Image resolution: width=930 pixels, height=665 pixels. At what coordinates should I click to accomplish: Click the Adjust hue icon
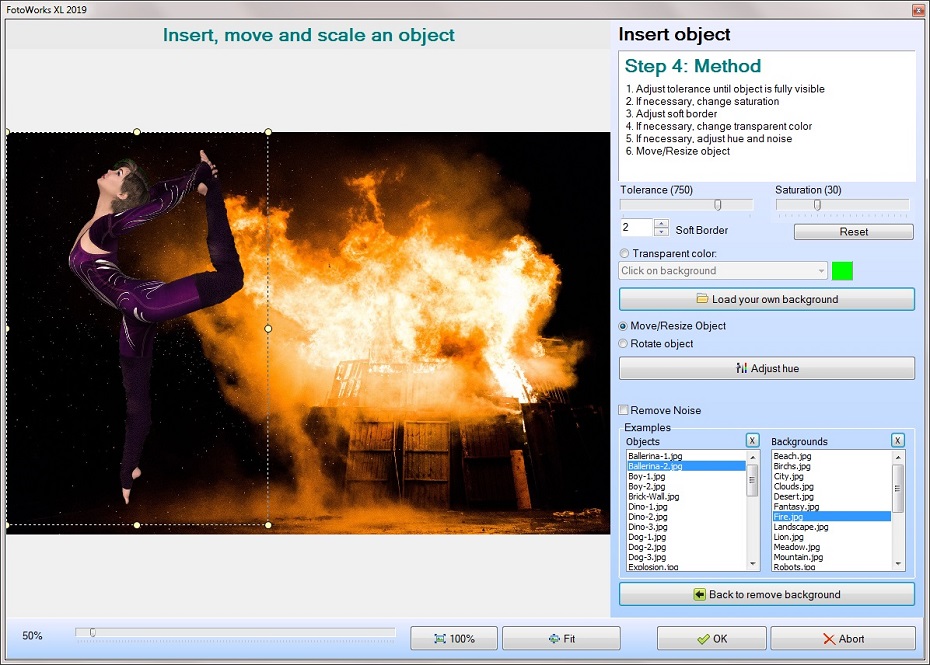pos(742,368)
